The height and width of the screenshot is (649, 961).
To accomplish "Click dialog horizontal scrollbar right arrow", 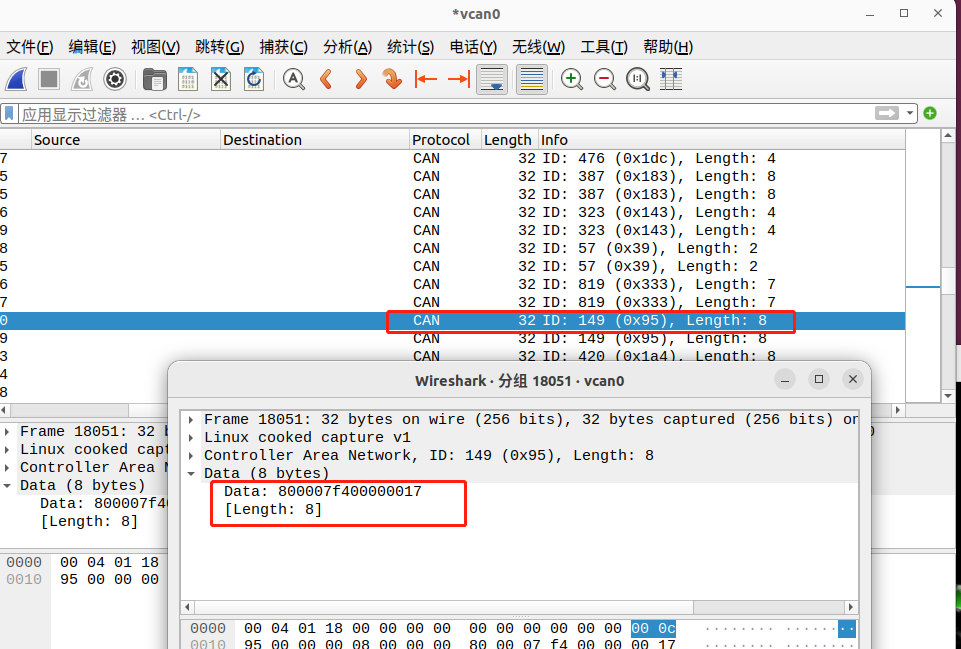I will [851, 607].
